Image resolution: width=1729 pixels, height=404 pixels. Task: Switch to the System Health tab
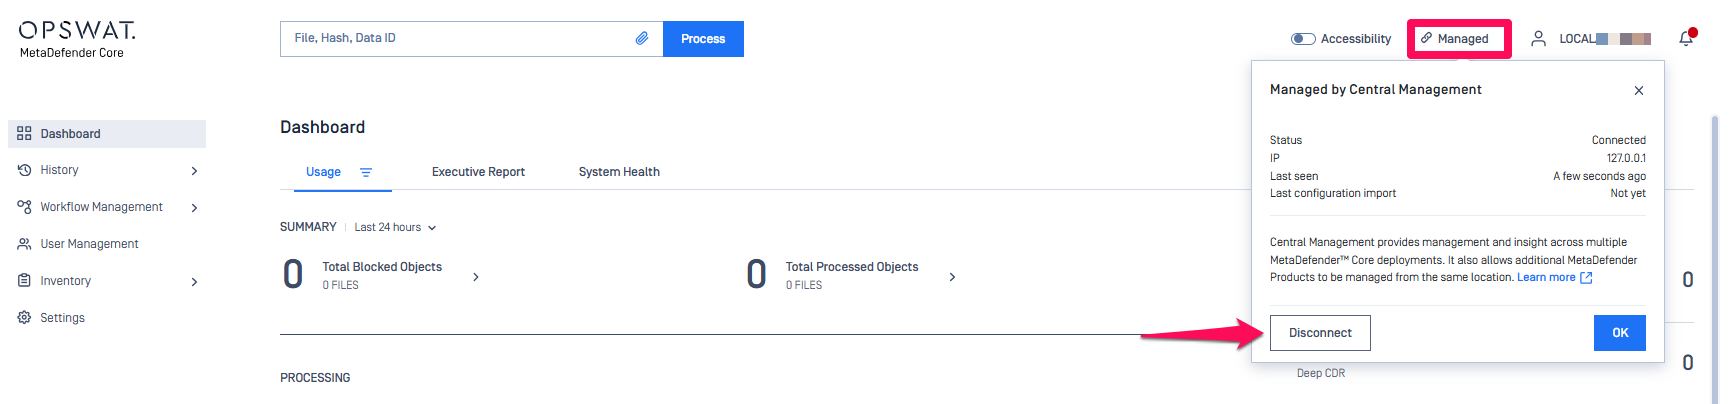click(x=619, y=172)
